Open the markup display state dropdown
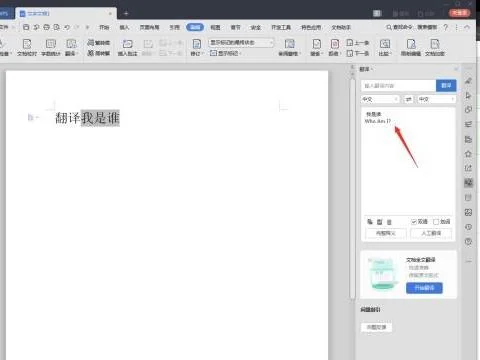The height and width of the screenshot is (360, 480). tap(241, 43)
